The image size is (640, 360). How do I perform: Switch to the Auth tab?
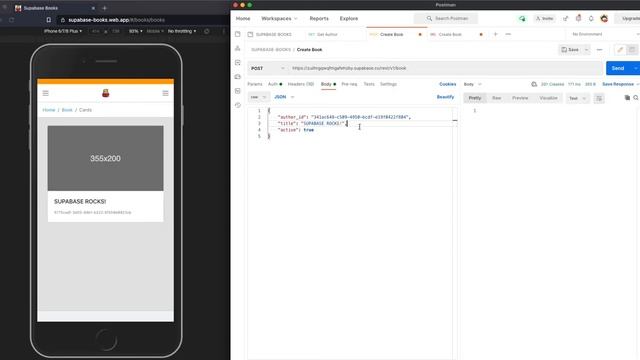pos(275,84)
